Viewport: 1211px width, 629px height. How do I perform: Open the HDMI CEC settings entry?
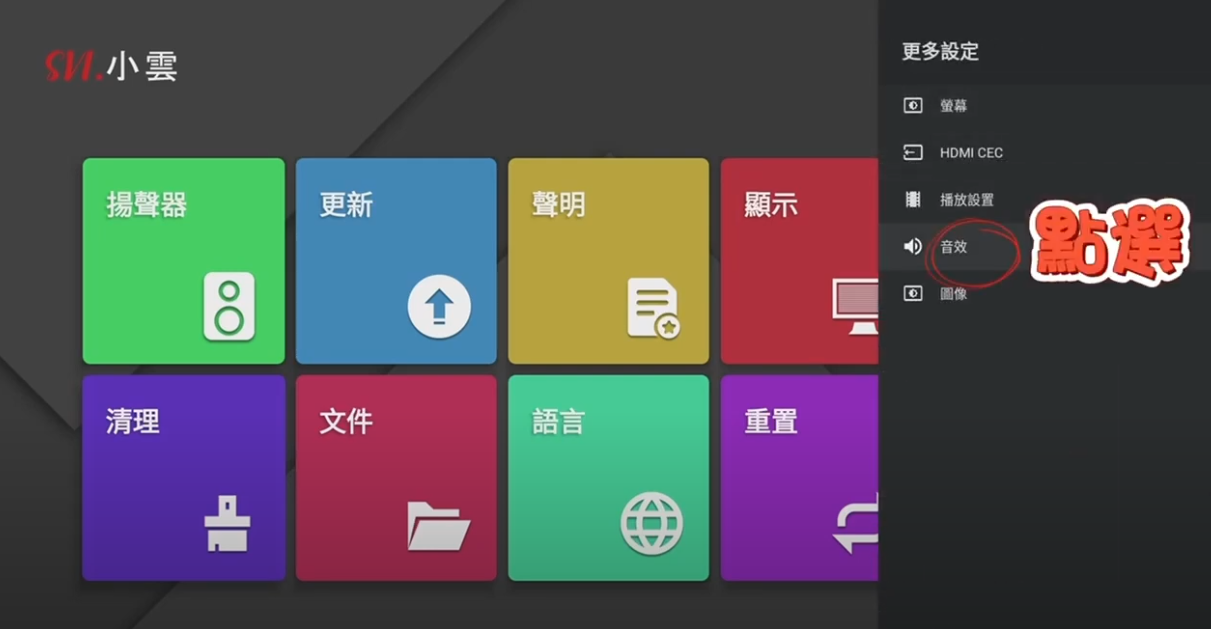971,153
